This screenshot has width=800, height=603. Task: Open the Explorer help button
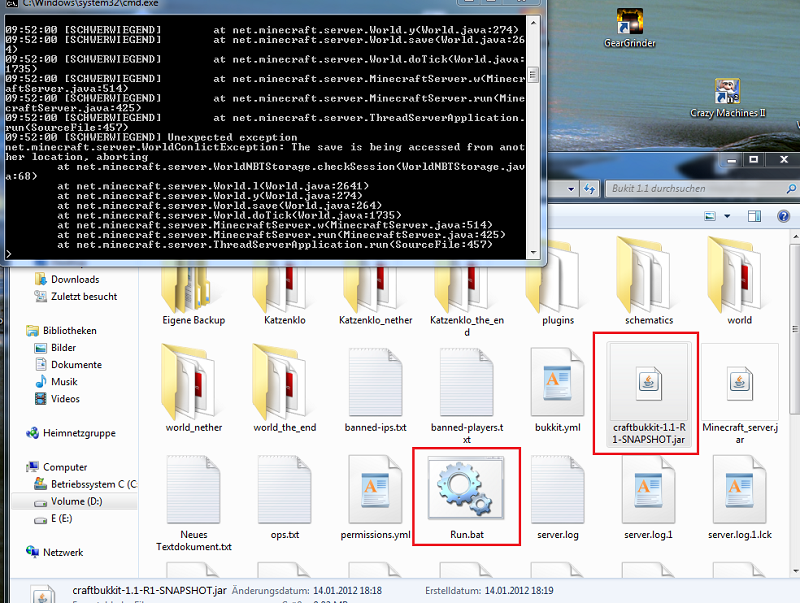click(783, 216)
